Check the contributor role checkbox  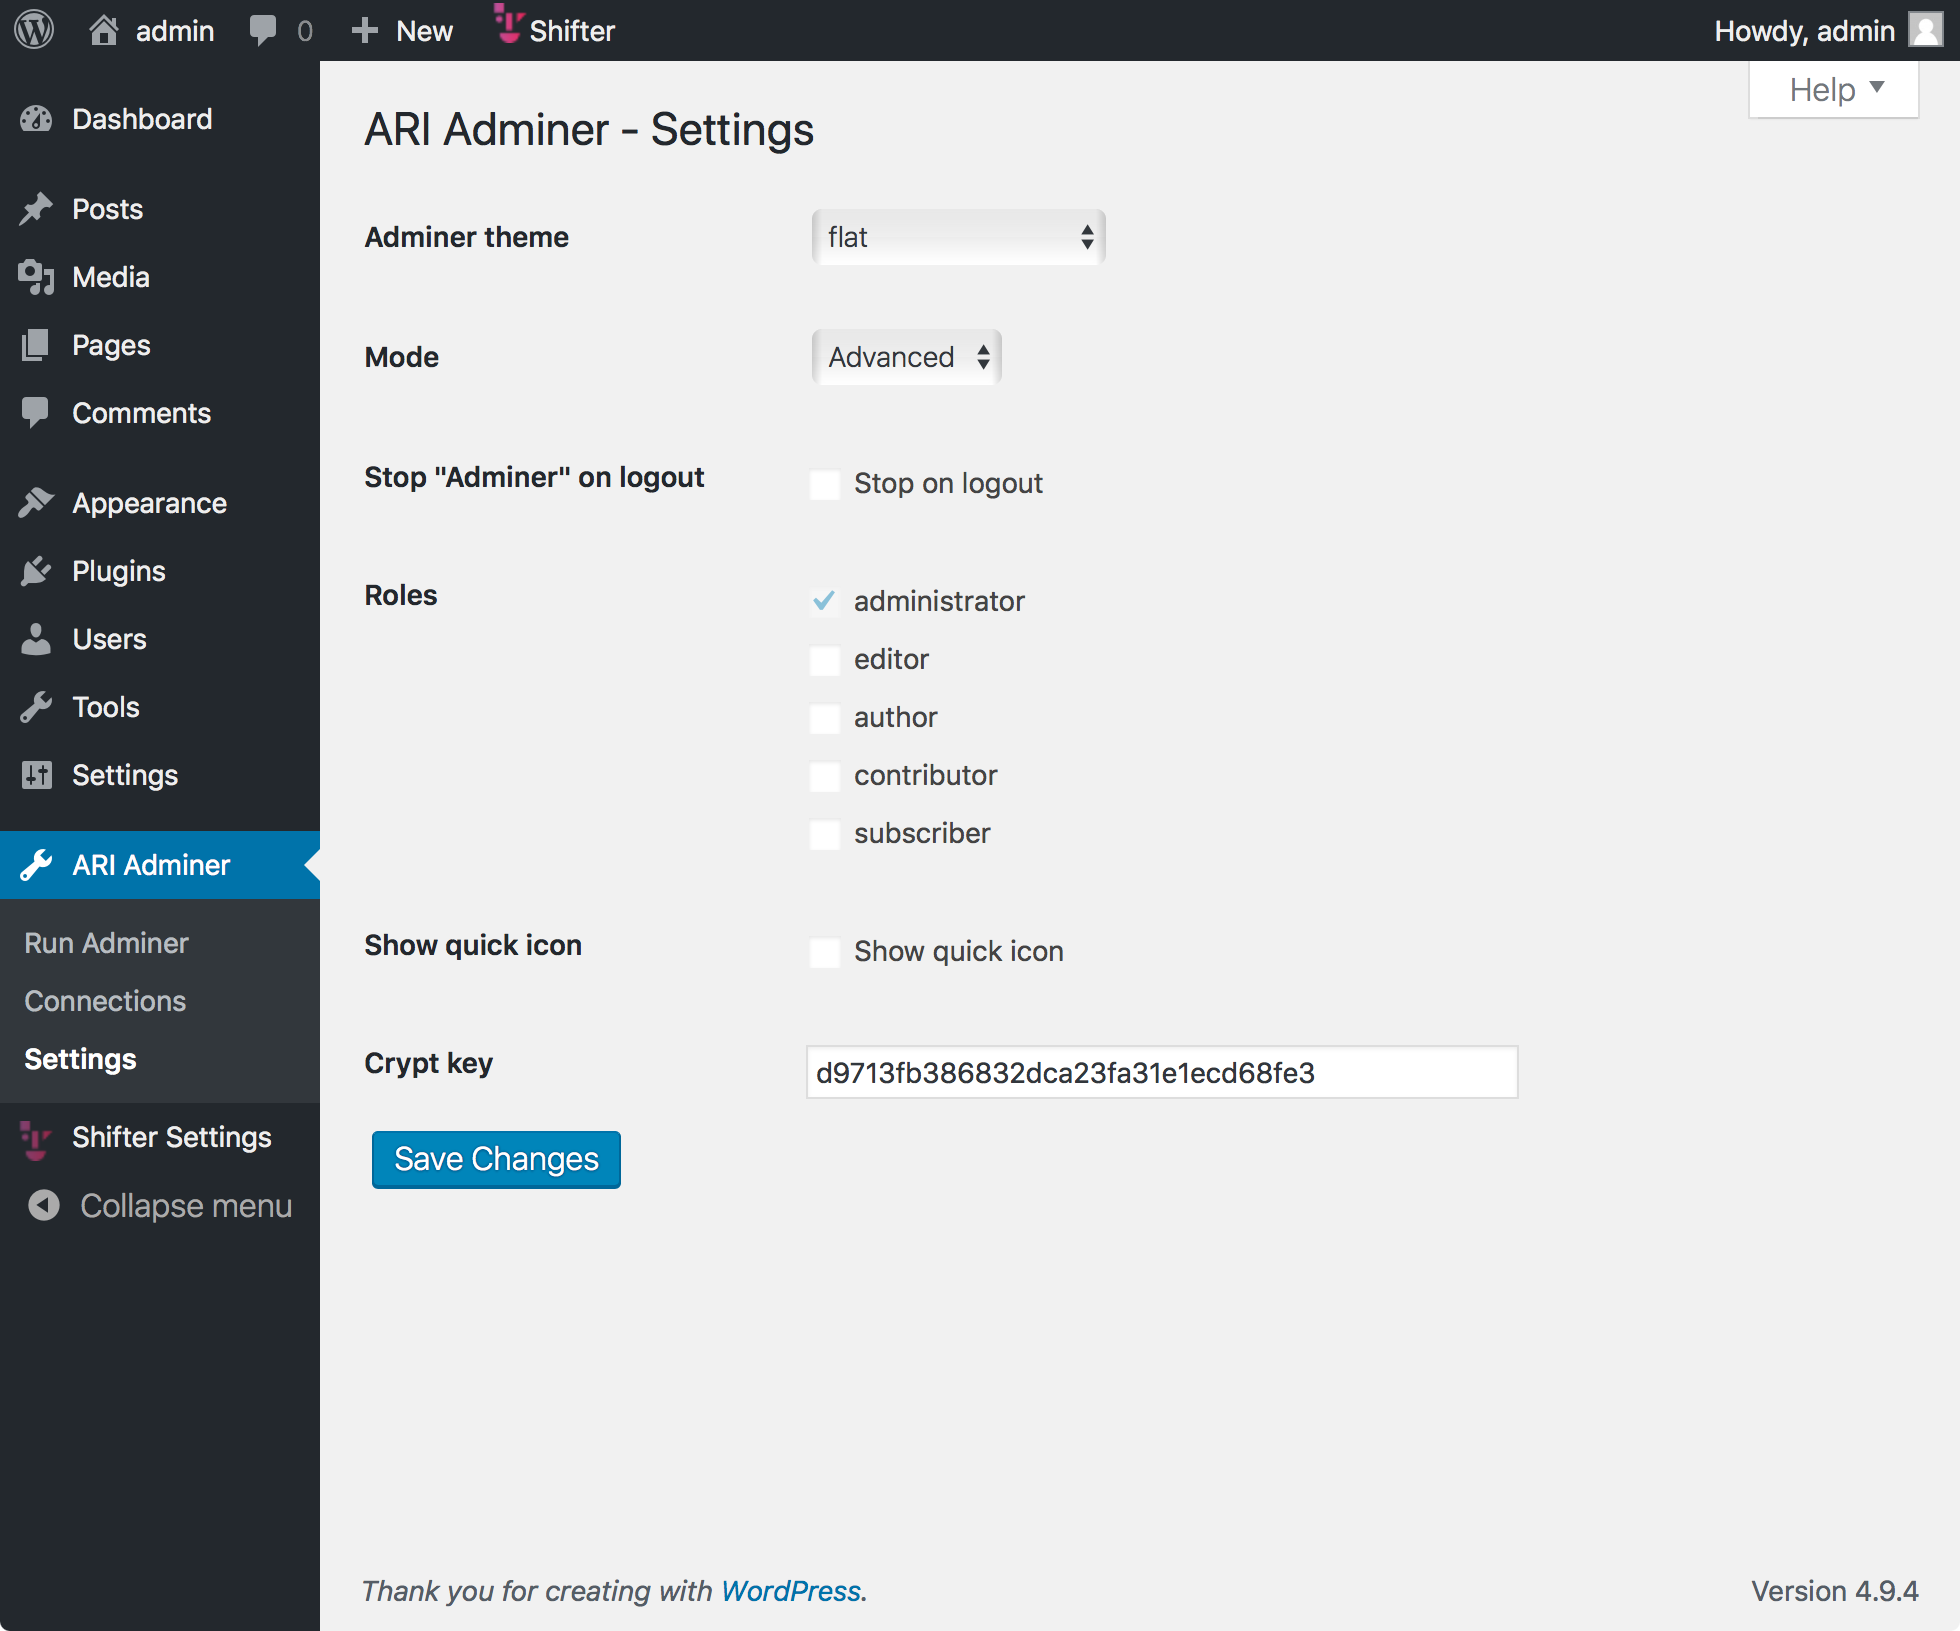pyautogui.click(x=825, y=776)
